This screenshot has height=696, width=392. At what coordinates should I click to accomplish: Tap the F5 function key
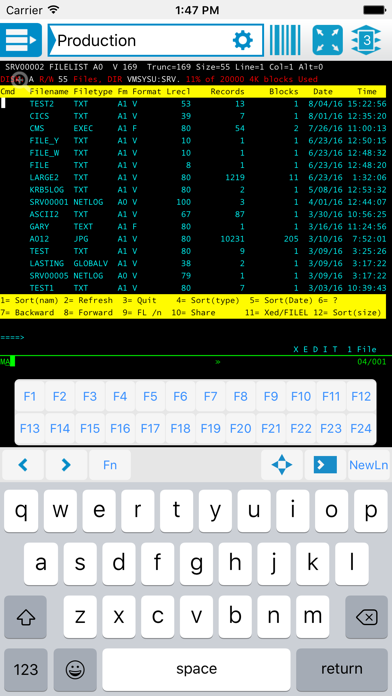pyautogui.click(x=150, y=396)
